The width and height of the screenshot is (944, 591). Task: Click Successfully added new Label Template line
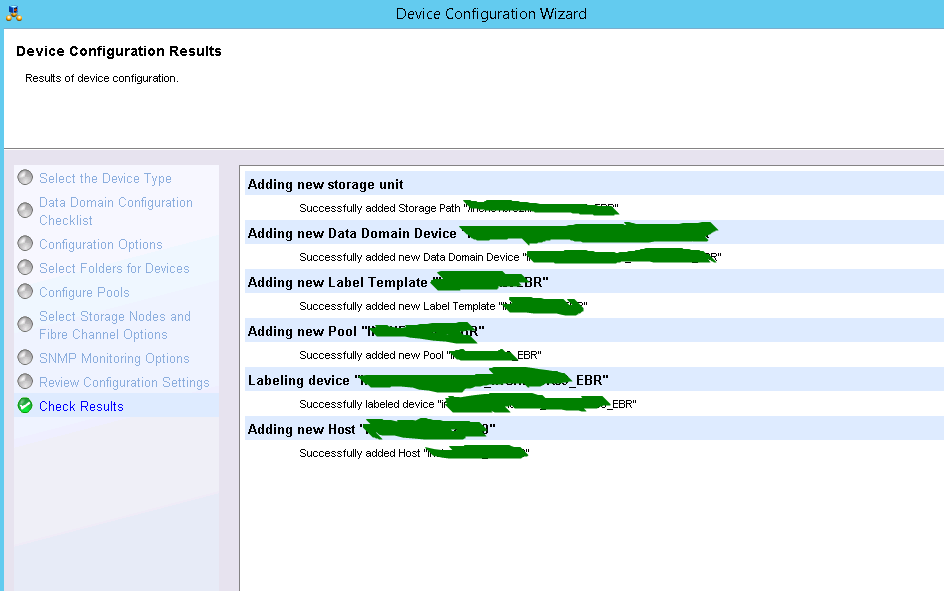point(443,306)
